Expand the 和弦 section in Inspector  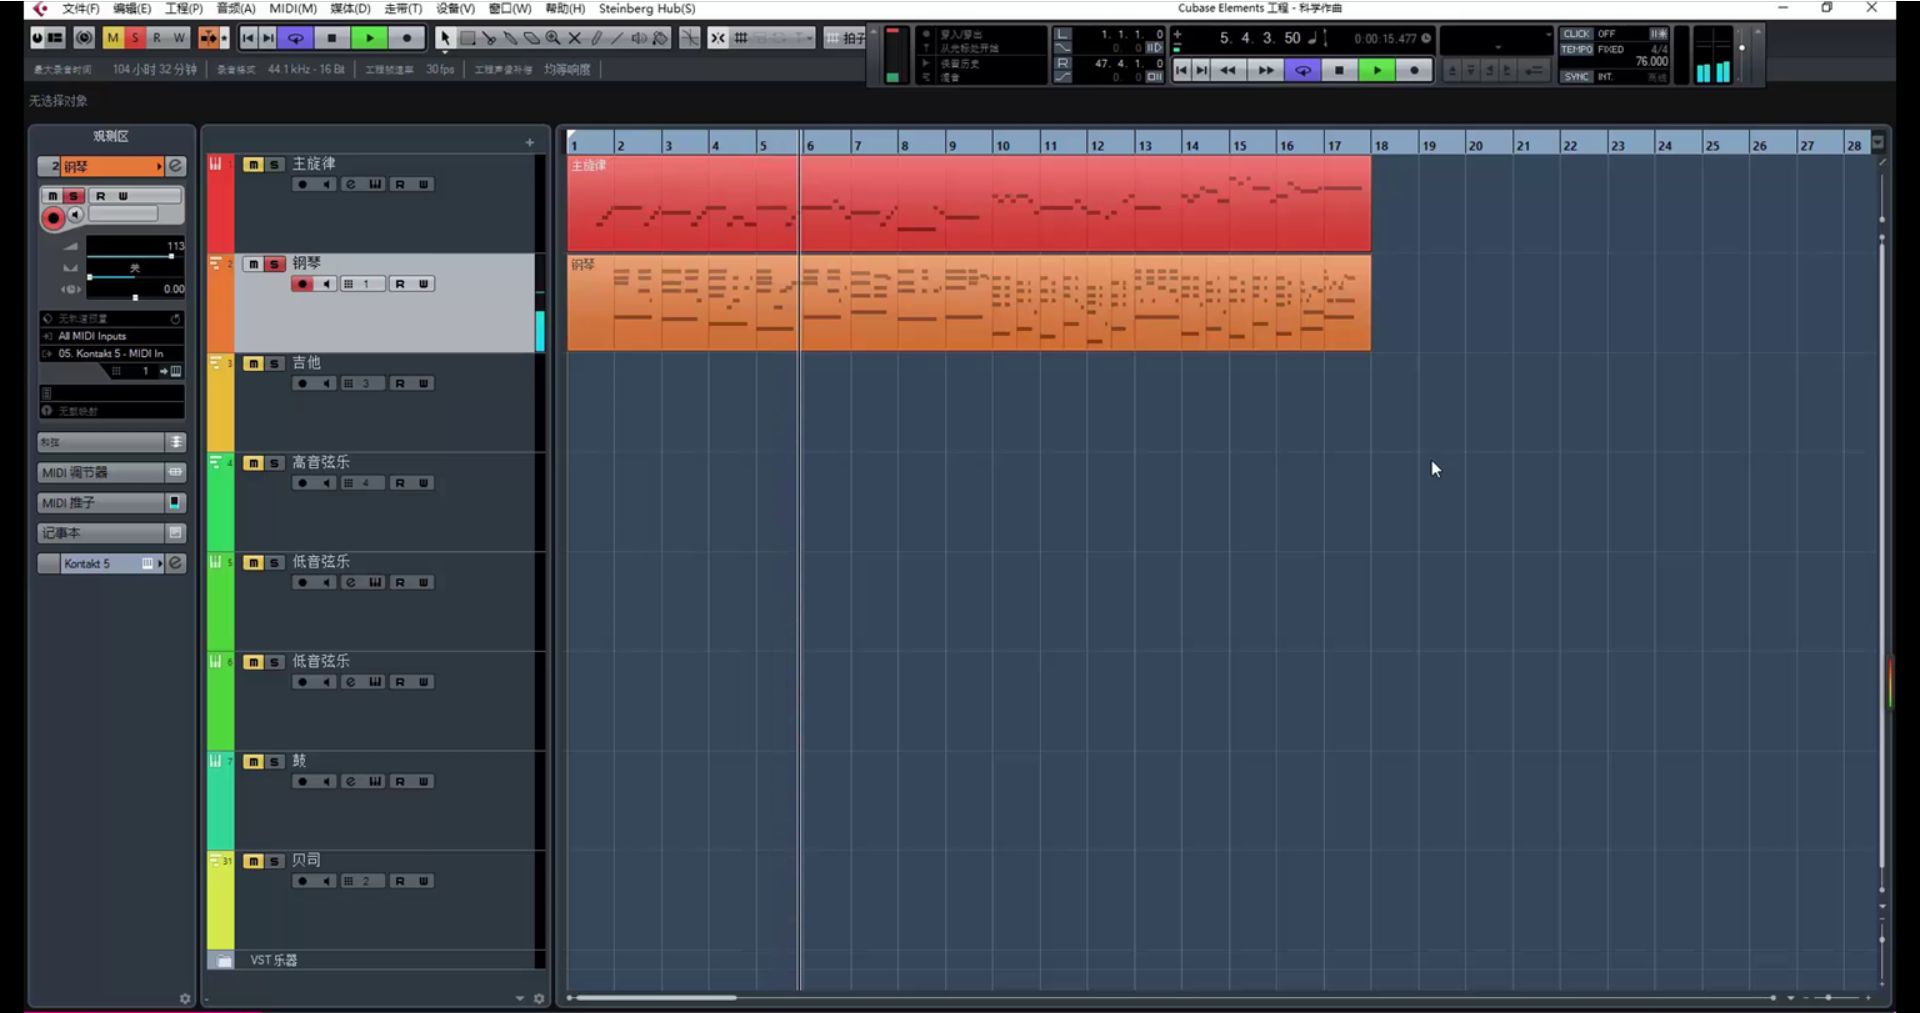(112, 442)
